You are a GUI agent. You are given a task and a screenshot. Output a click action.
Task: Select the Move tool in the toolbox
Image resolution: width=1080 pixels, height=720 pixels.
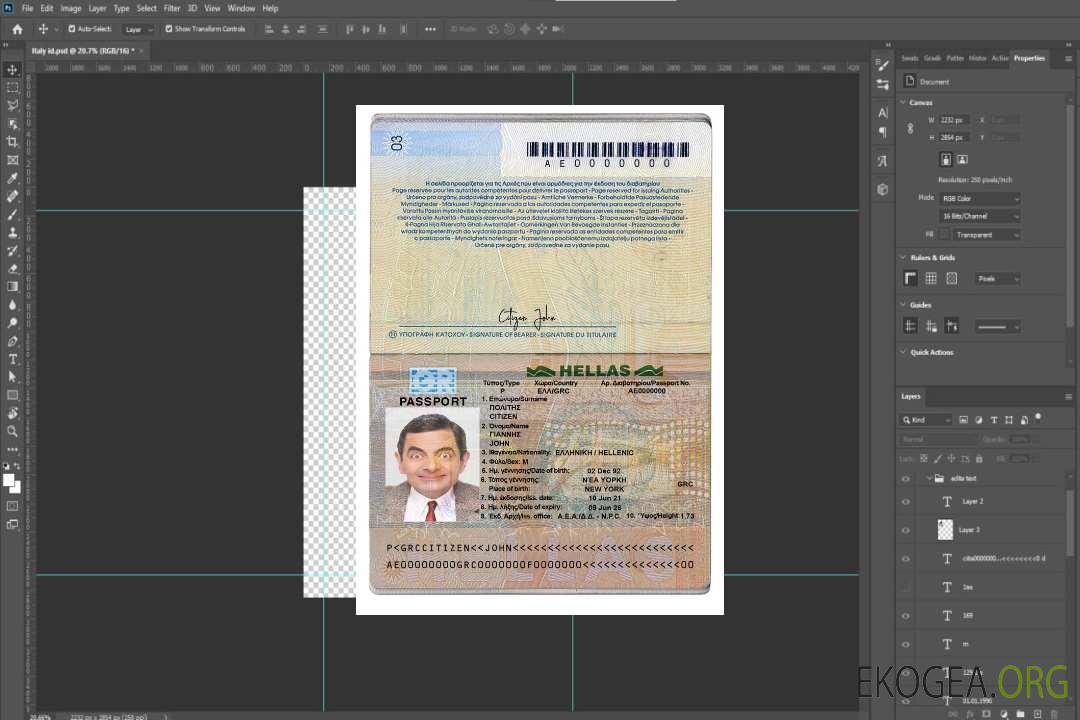(12, 70)
